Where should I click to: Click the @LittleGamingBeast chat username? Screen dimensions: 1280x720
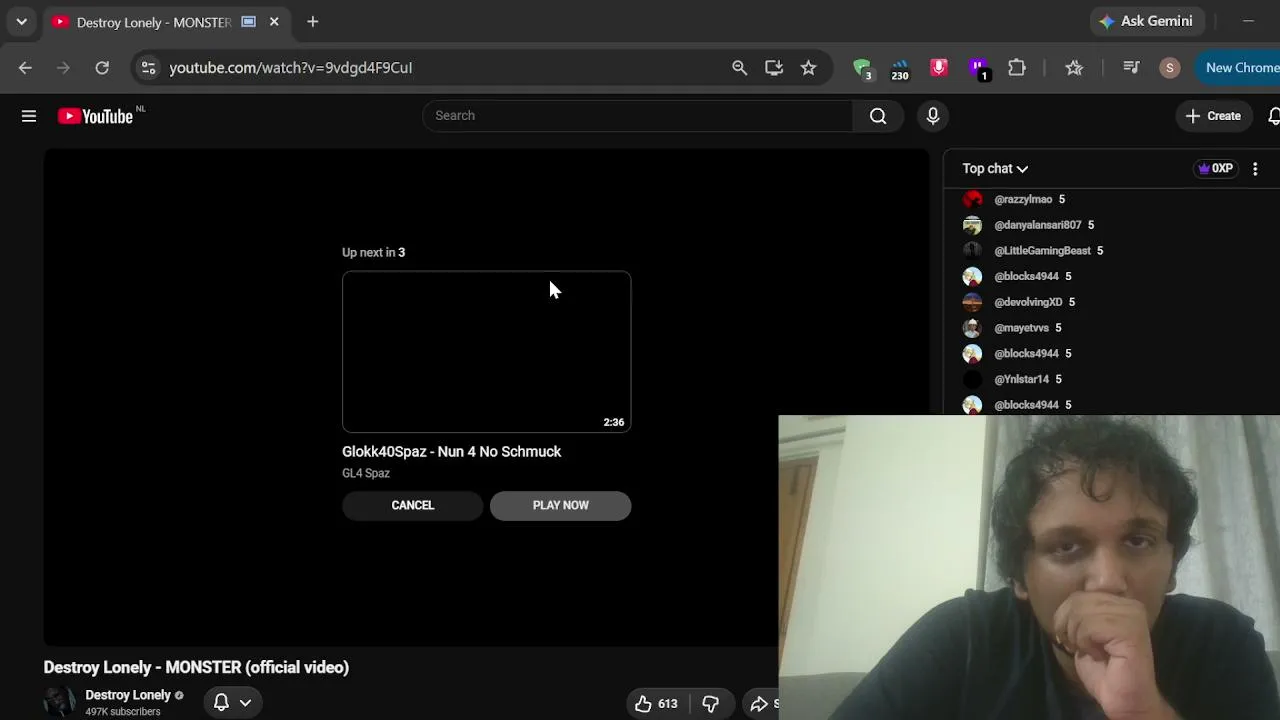coord(1042,251)
